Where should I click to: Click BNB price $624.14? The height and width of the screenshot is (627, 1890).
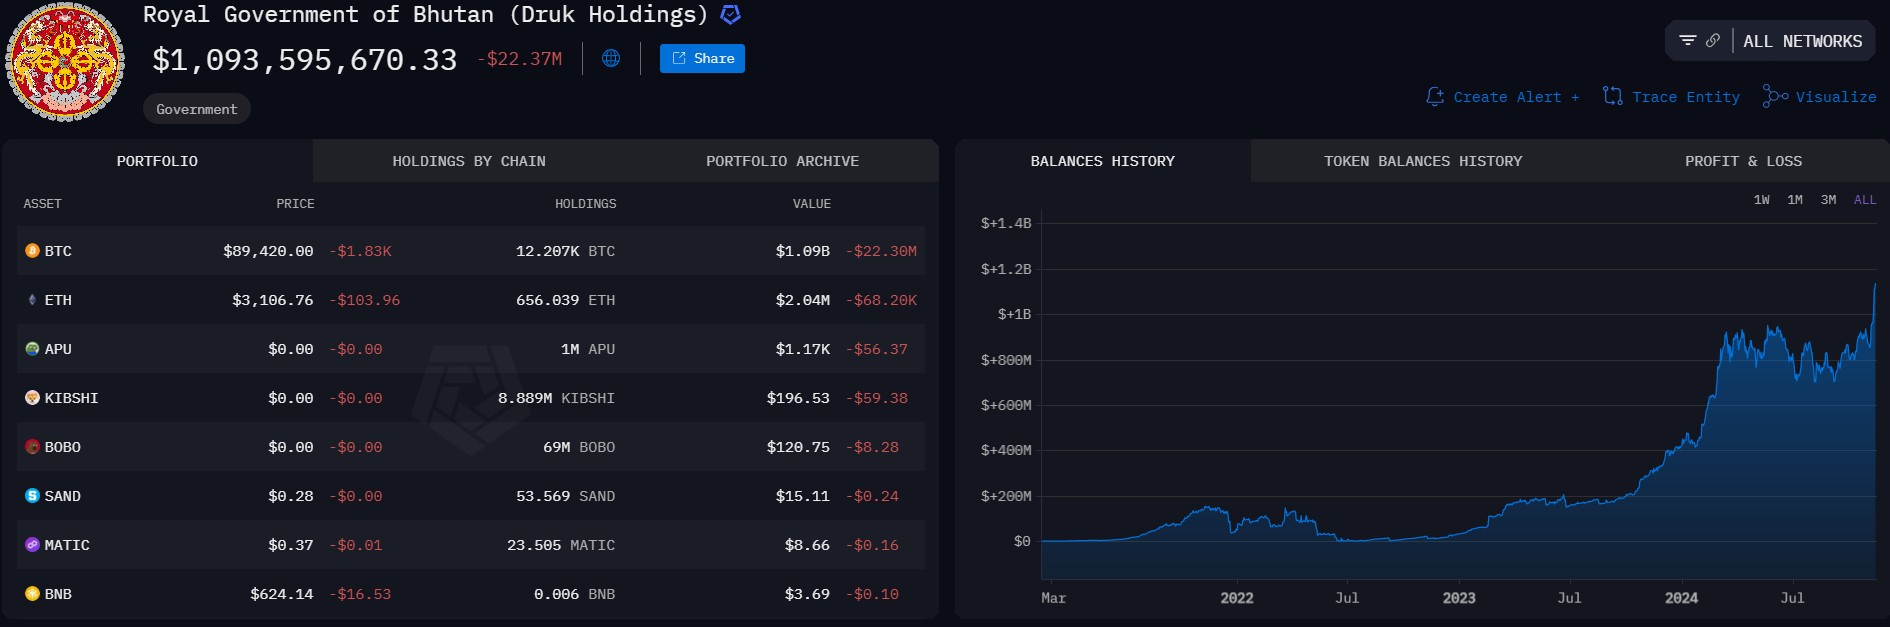[x=282, y=594]
